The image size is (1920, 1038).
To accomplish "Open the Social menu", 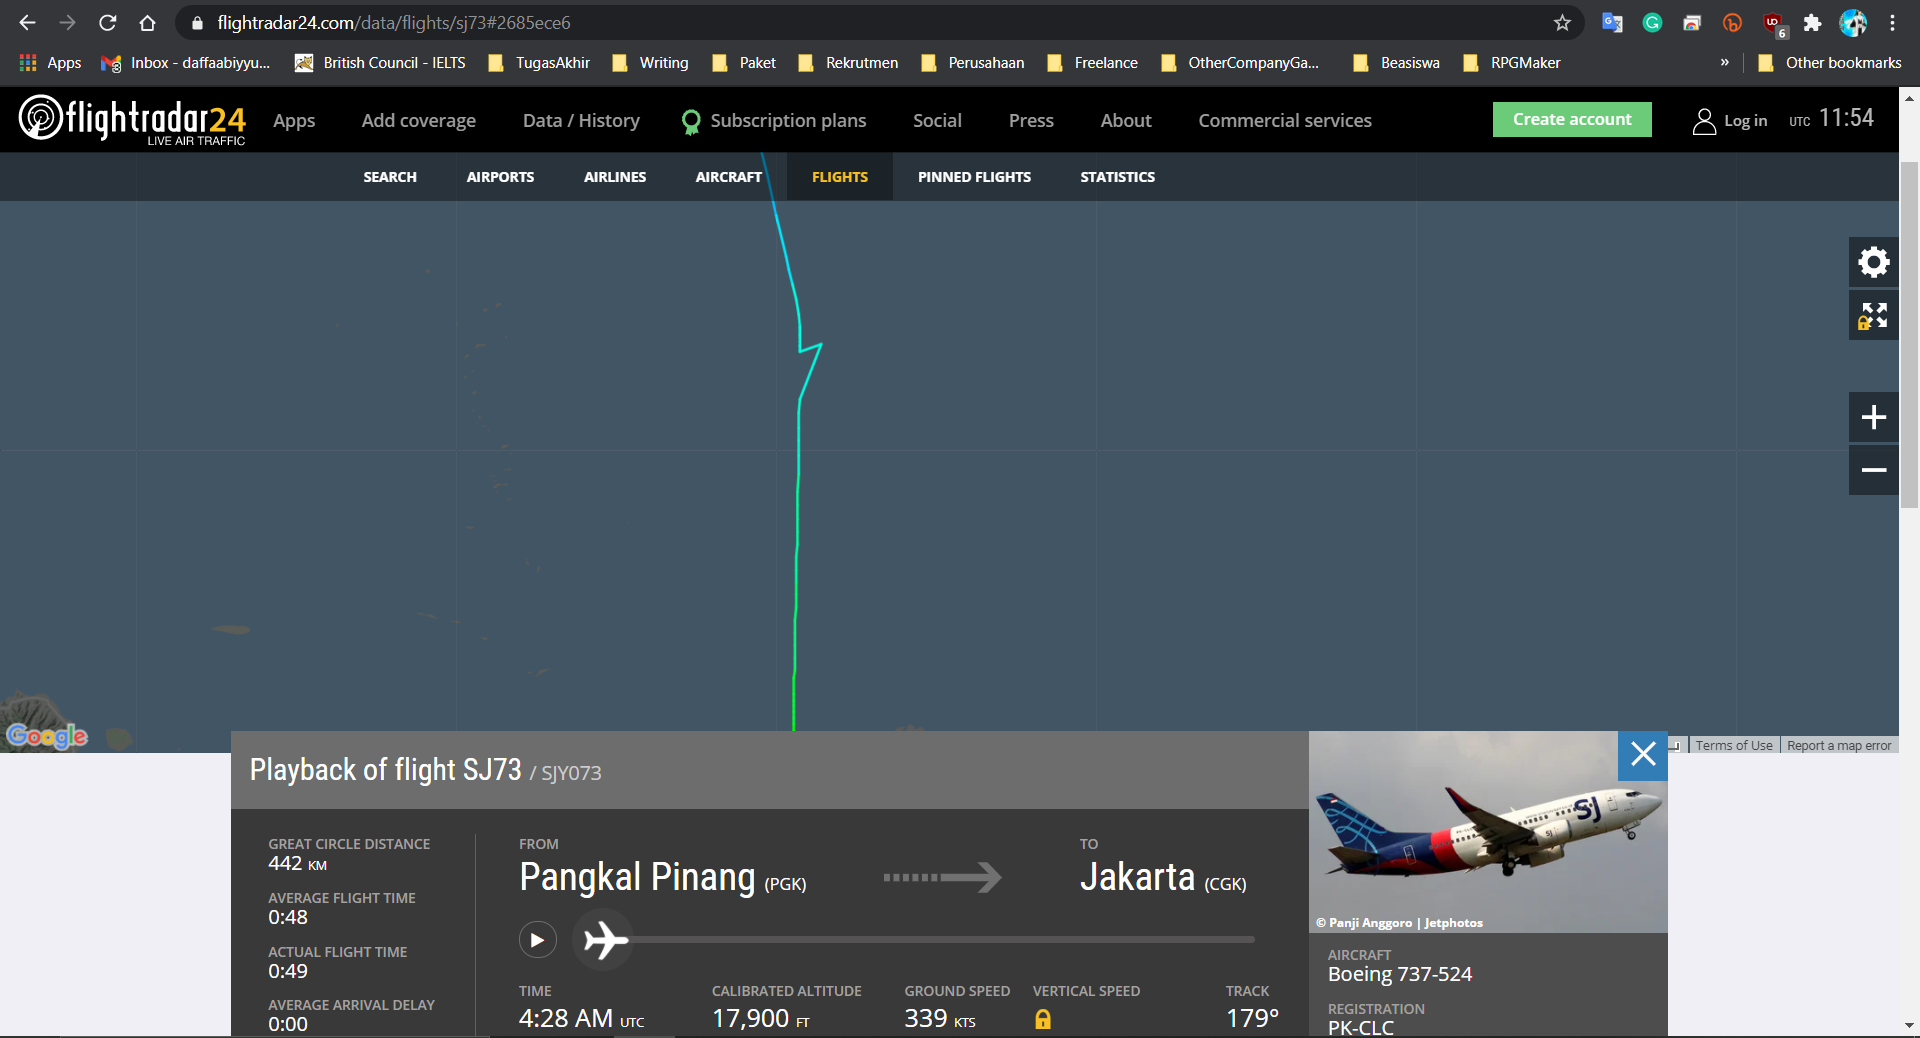I will [937, 121].
